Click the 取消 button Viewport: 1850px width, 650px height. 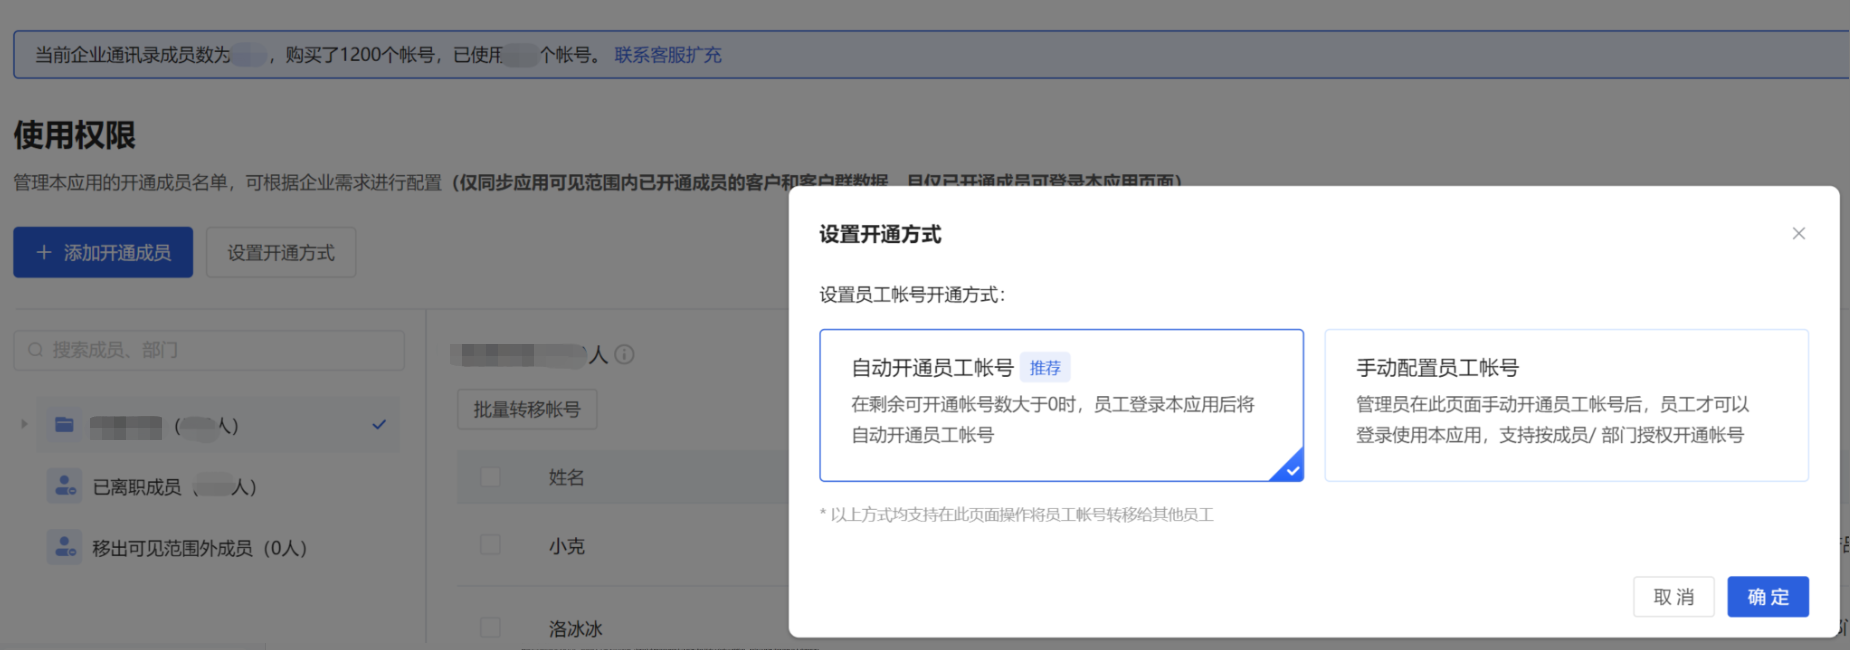[1673, 597]
